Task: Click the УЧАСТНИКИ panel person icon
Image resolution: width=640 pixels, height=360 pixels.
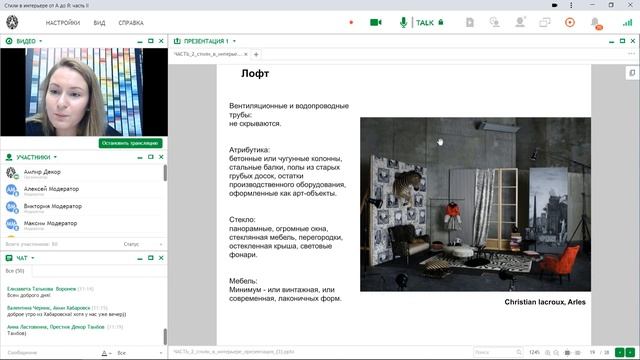Action: coord(9,157)
